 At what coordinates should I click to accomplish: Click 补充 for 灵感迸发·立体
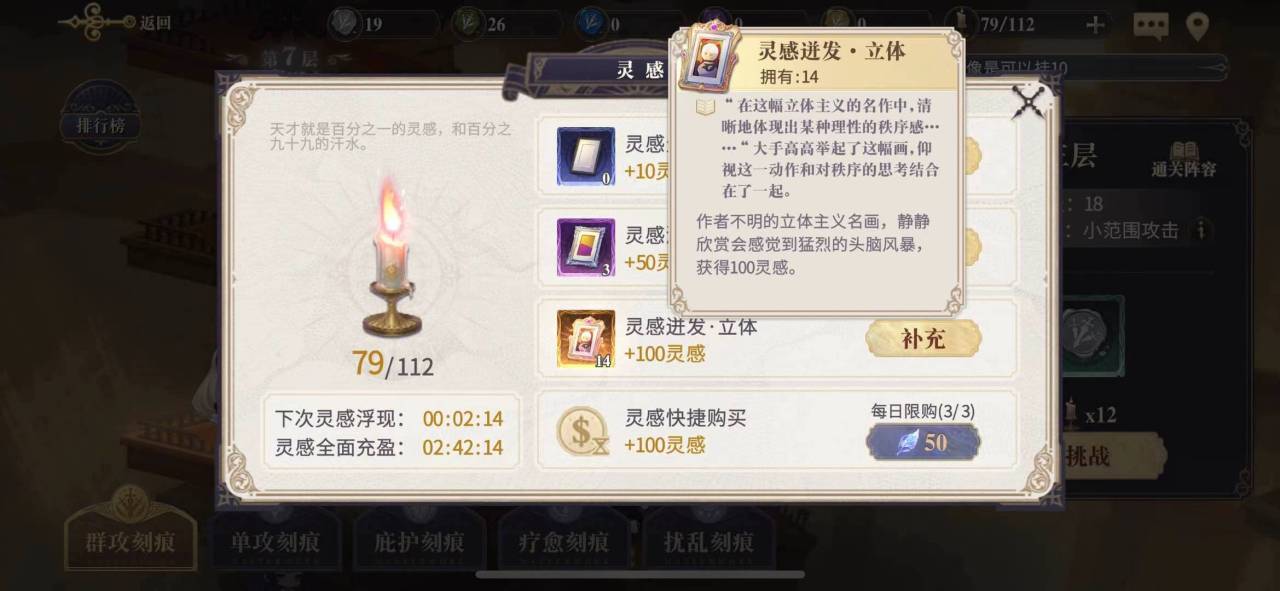[923, 338]
